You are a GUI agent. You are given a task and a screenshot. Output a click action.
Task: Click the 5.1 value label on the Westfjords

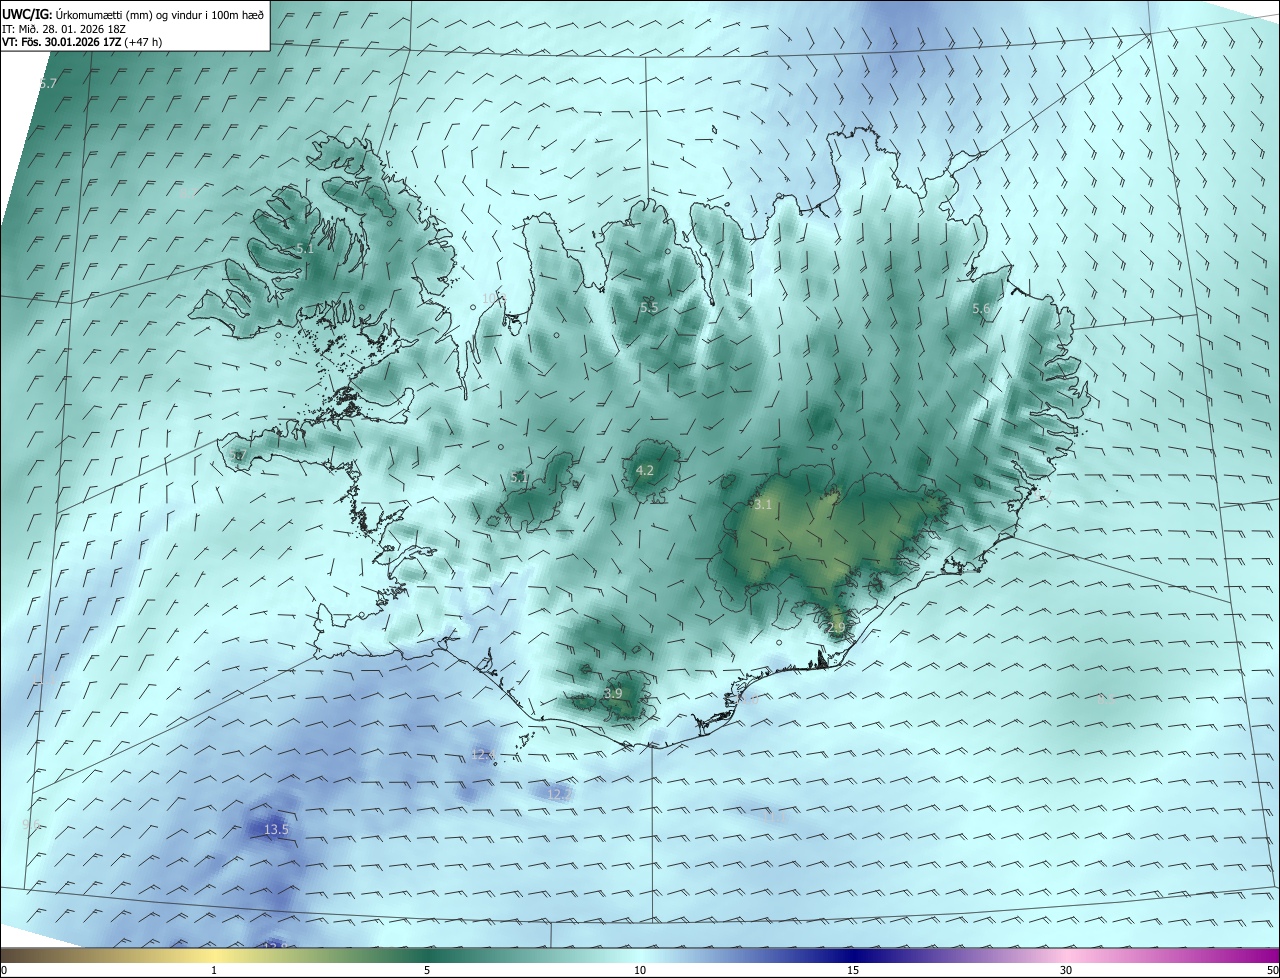[x=305, y=248]
